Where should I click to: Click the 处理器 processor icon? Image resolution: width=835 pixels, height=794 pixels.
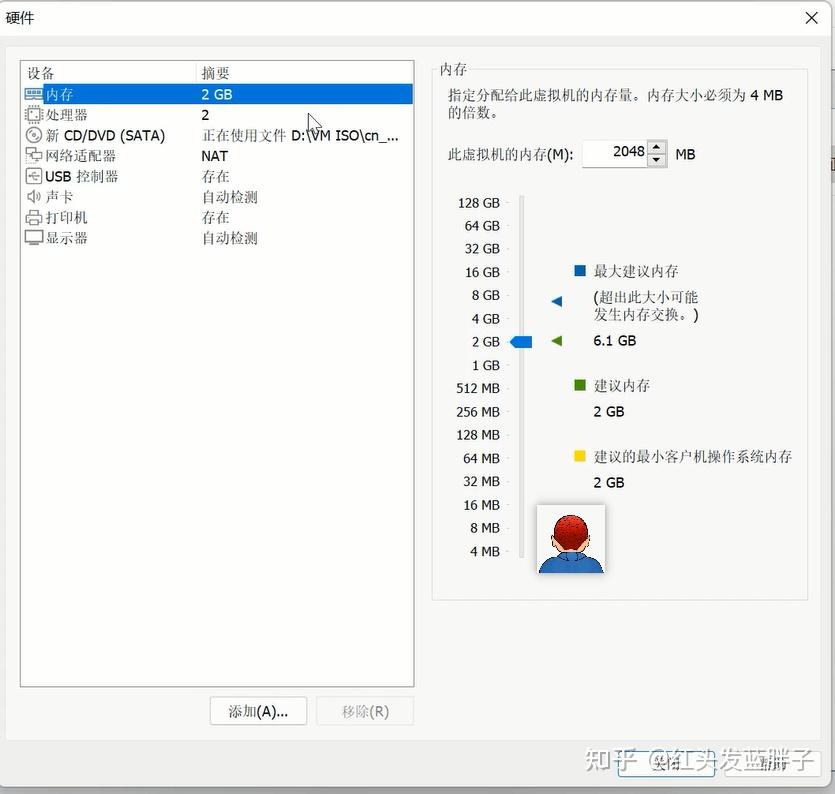coord(31,114)
